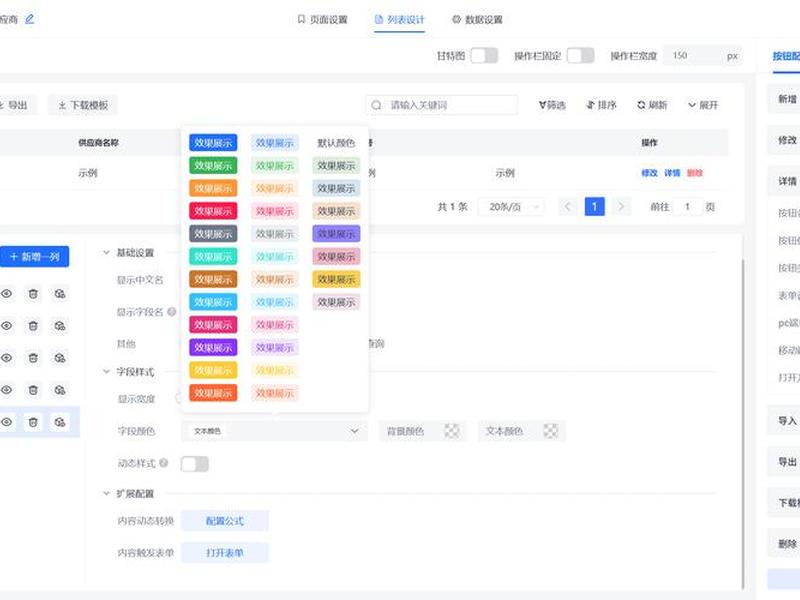Click the 导出 export icon button in list toolbar
Screen dimensions: 800x600
15,105
